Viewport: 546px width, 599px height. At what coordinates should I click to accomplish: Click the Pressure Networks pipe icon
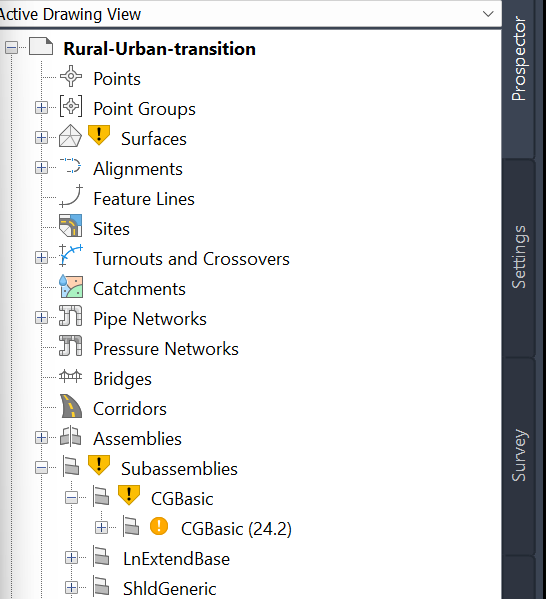tap(71, 346)
